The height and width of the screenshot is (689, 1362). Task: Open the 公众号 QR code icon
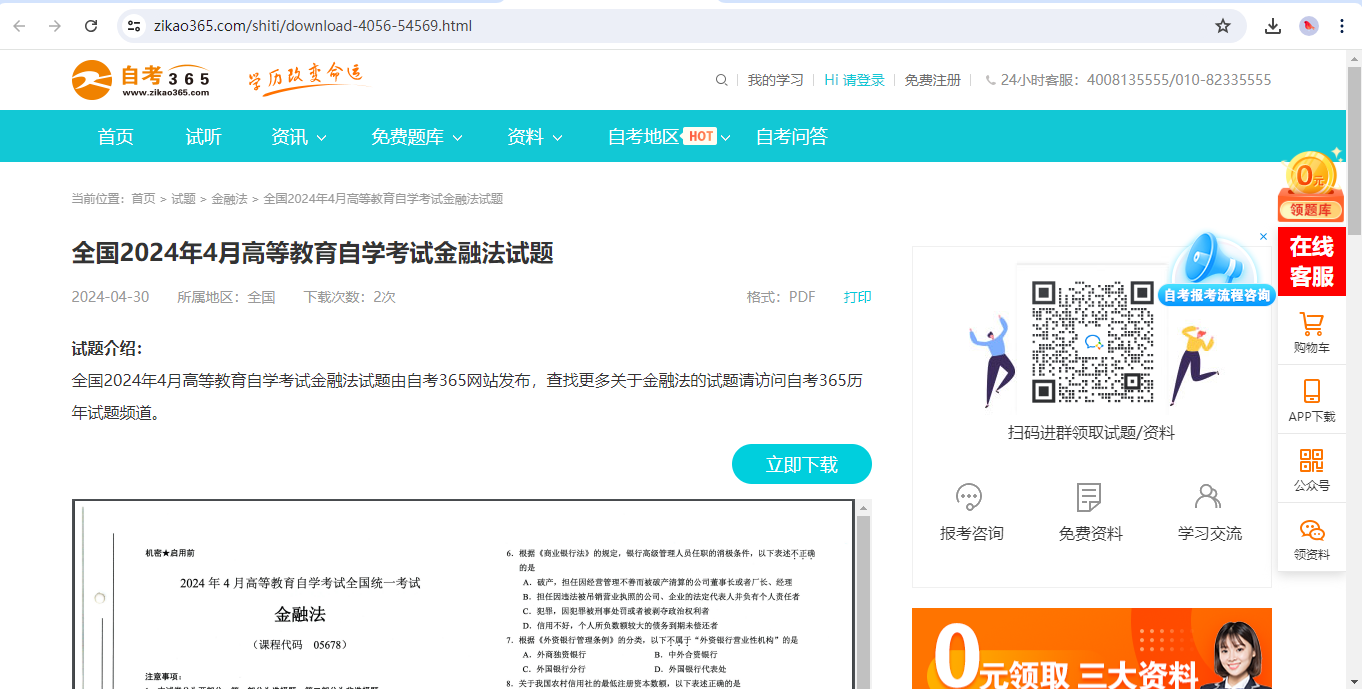(1311, 461)
